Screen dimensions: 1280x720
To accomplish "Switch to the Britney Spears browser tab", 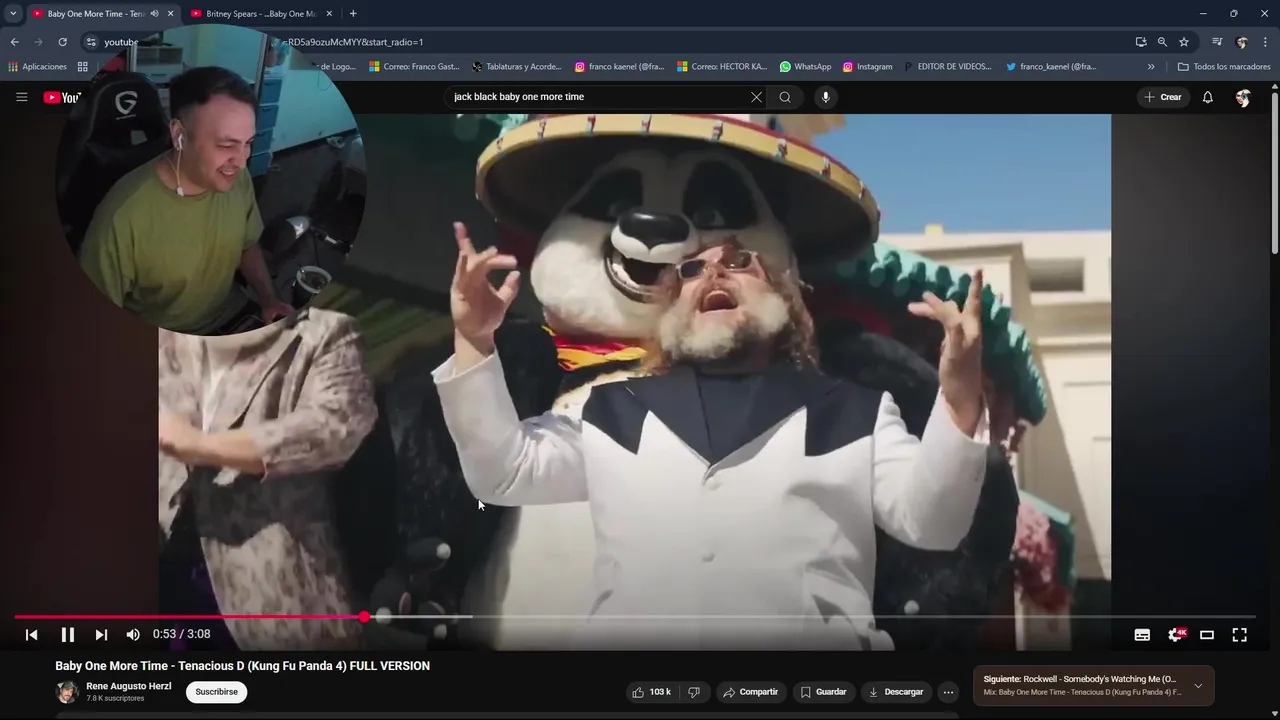I will [261, 14].
